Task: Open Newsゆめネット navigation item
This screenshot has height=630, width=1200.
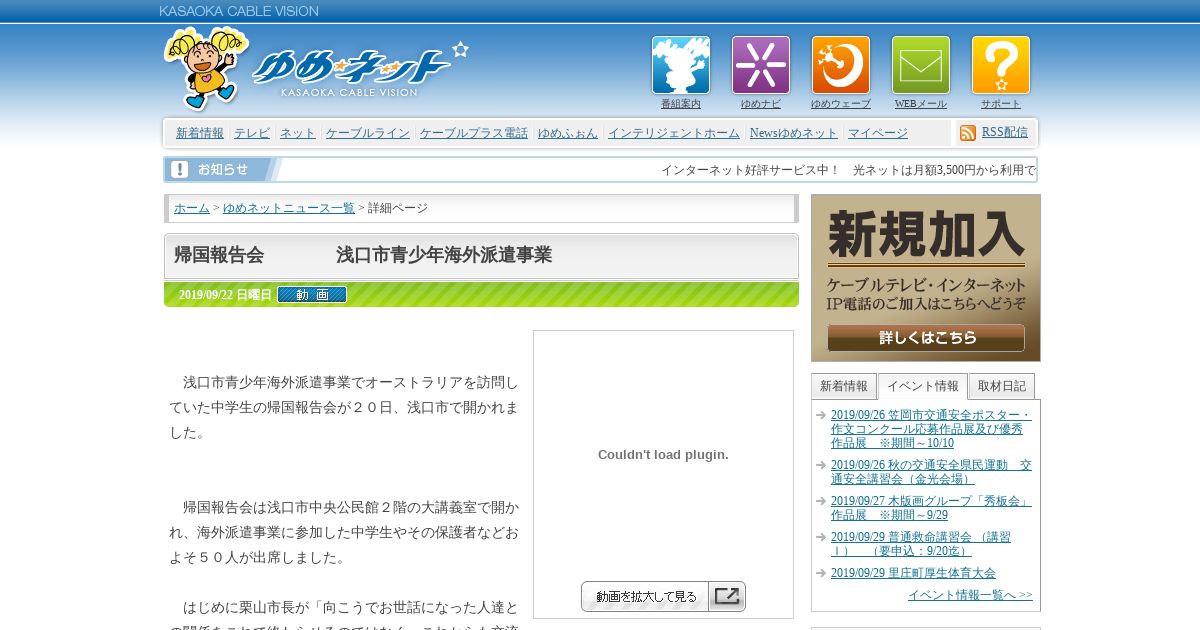Action: point(794,133)
